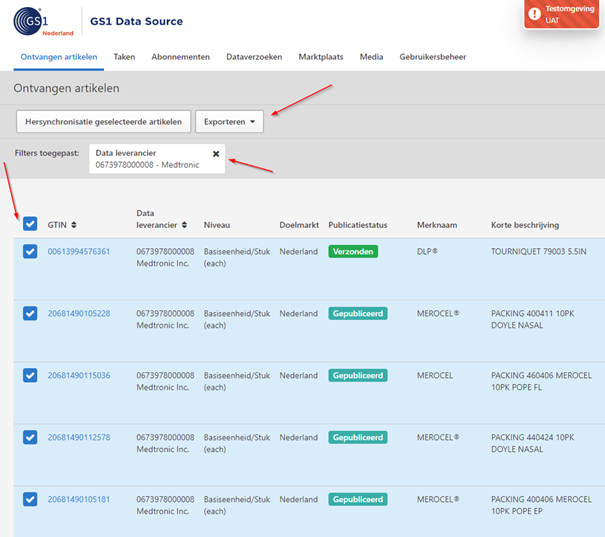Click the Testomgeving UAT banner
This screenshot has width=605, height=537.
click(561, 14)
